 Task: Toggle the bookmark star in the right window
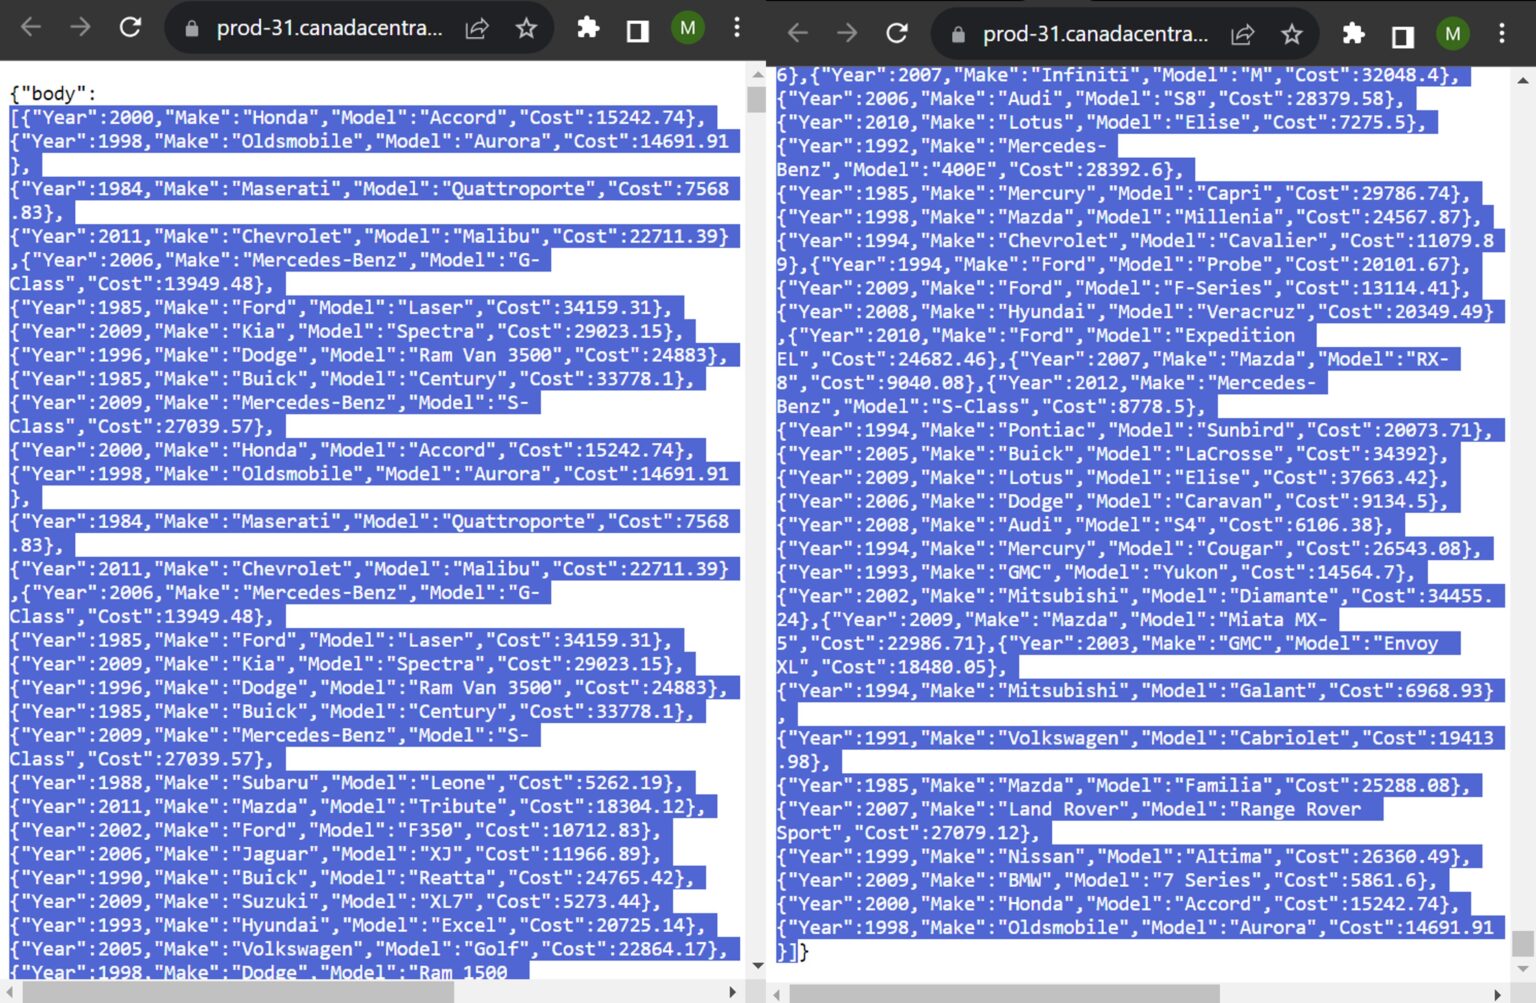(1291, 33)
